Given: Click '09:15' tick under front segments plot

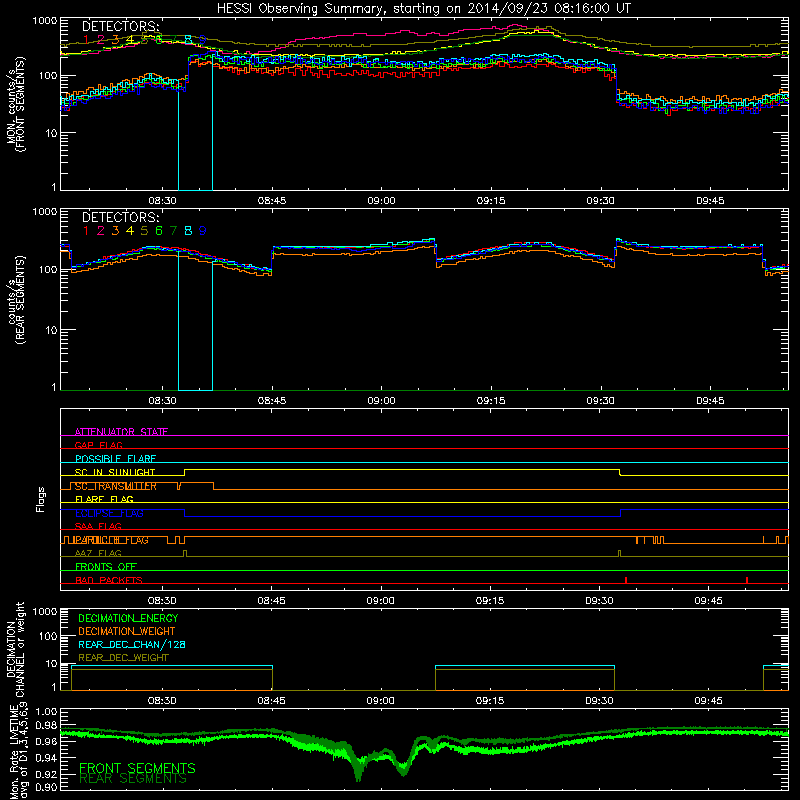Looking at the screenshot, I should (x=491, y=201).
